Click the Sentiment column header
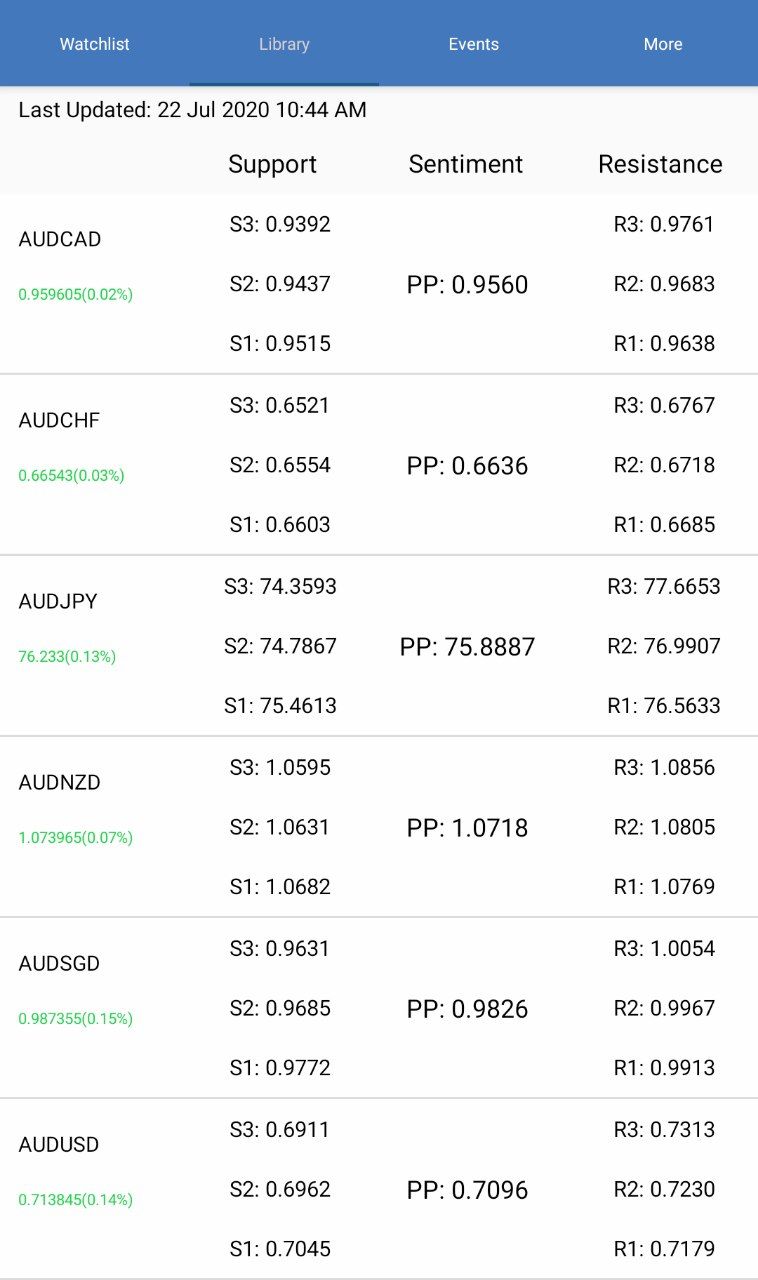Image resolution: width=758 pixels, height=1280 pixels. click(466, 165)
